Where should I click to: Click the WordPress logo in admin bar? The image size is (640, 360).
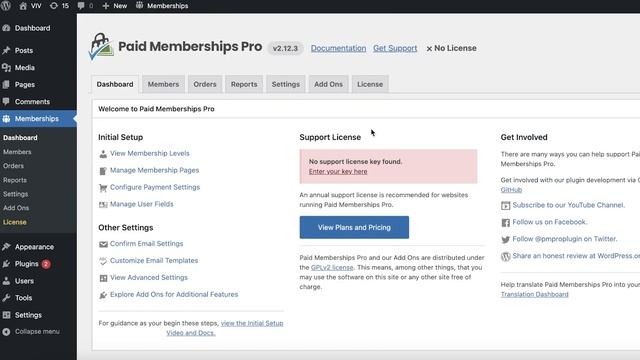point(6,6)
